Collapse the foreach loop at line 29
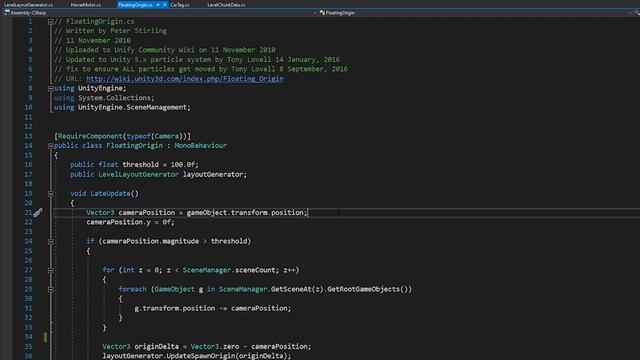 pos(51,289)
